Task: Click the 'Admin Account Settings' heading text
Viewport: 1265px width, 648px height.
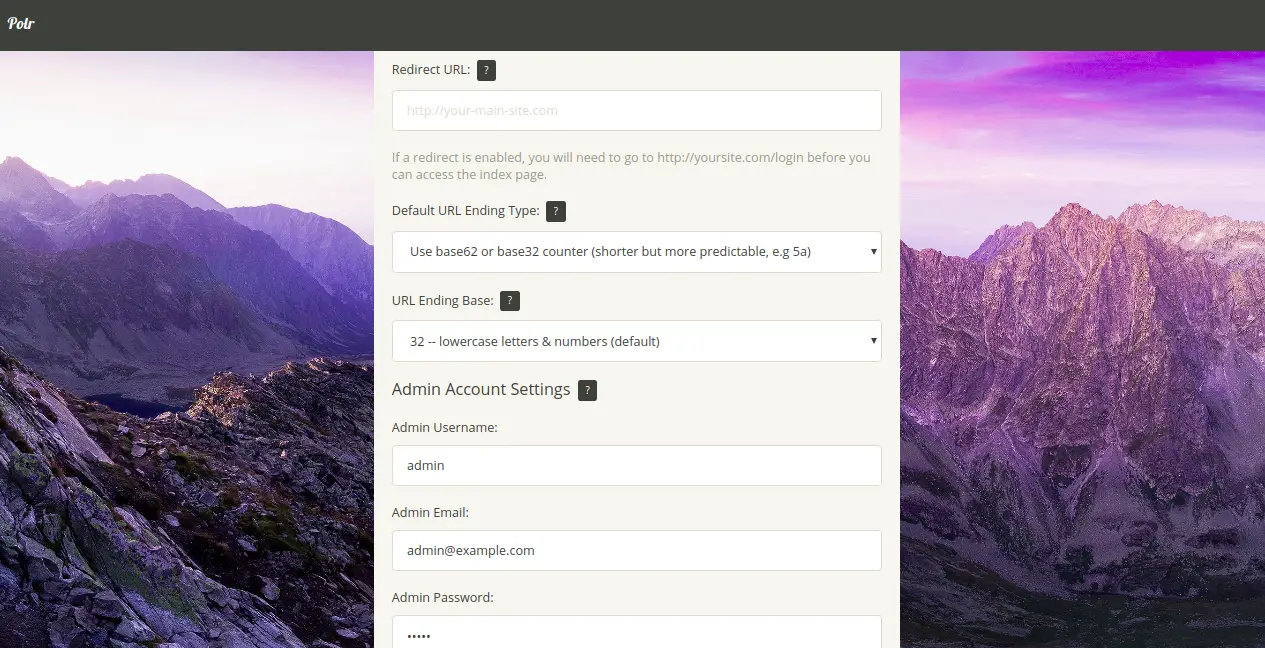Action: pyautogui.click(x=481, y=389)
